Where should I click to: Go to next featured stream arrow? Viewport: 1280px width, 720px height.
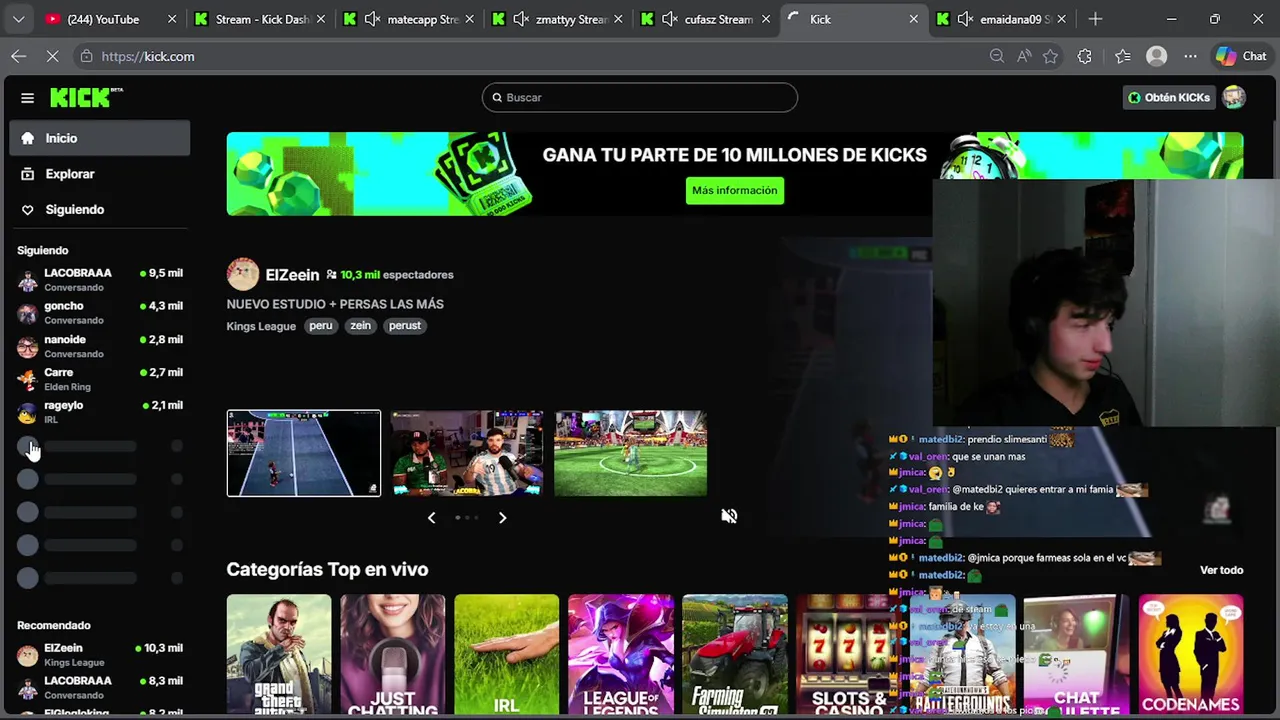click(502, 517)
